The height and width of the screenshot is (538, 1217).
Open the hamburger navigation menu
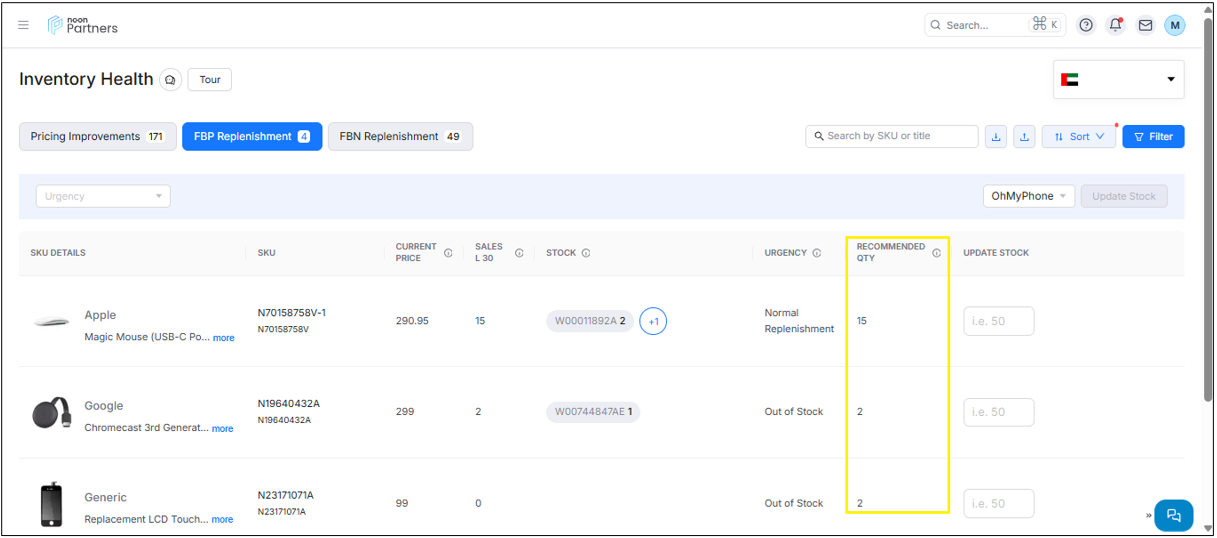click(x=24, y=25)
